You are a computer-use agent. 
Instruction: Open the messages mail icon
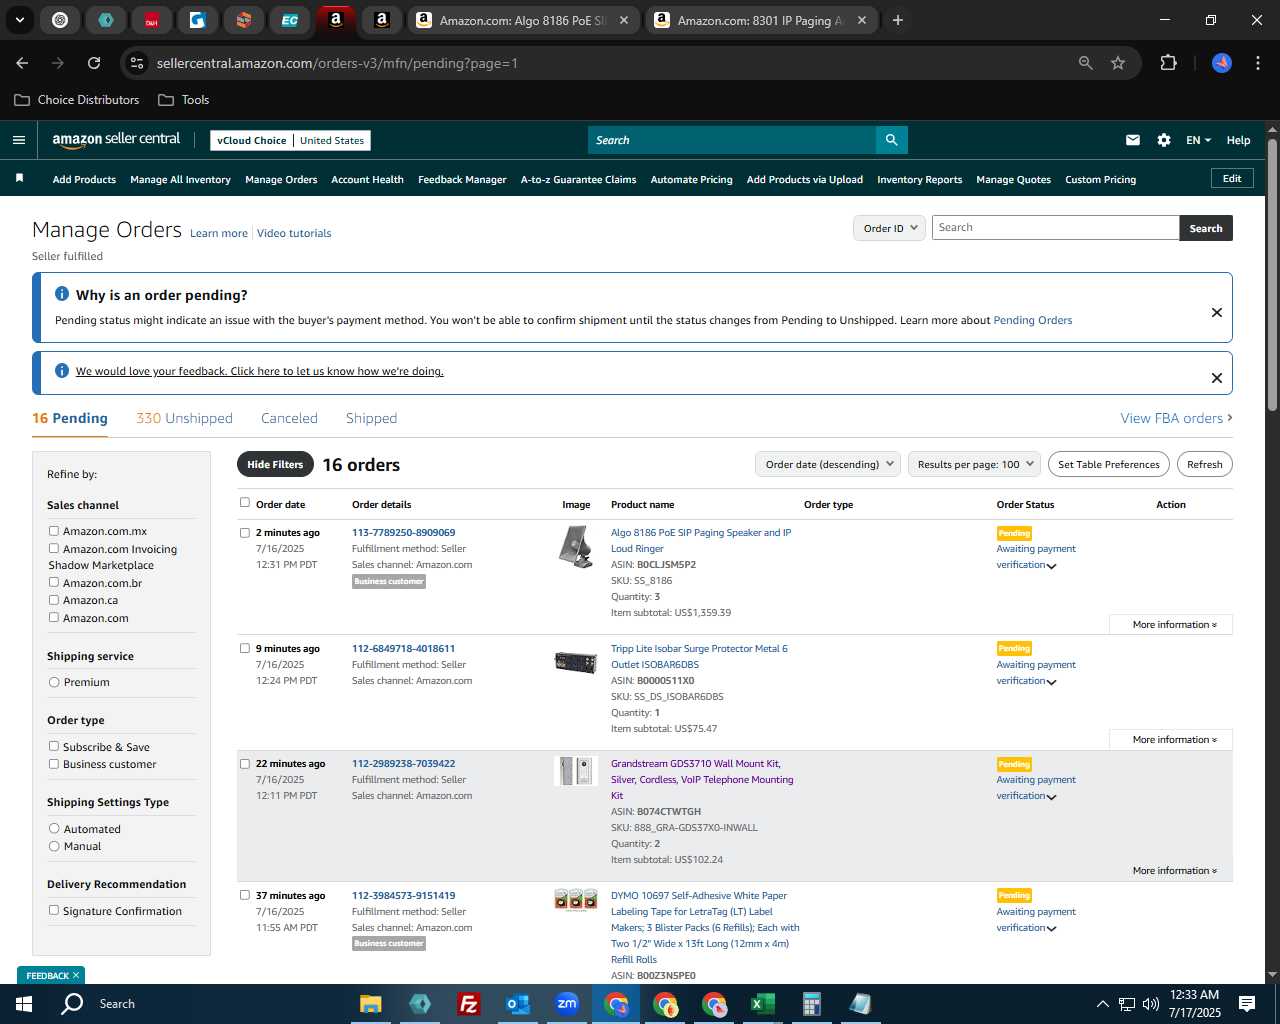coord(1133,140)
